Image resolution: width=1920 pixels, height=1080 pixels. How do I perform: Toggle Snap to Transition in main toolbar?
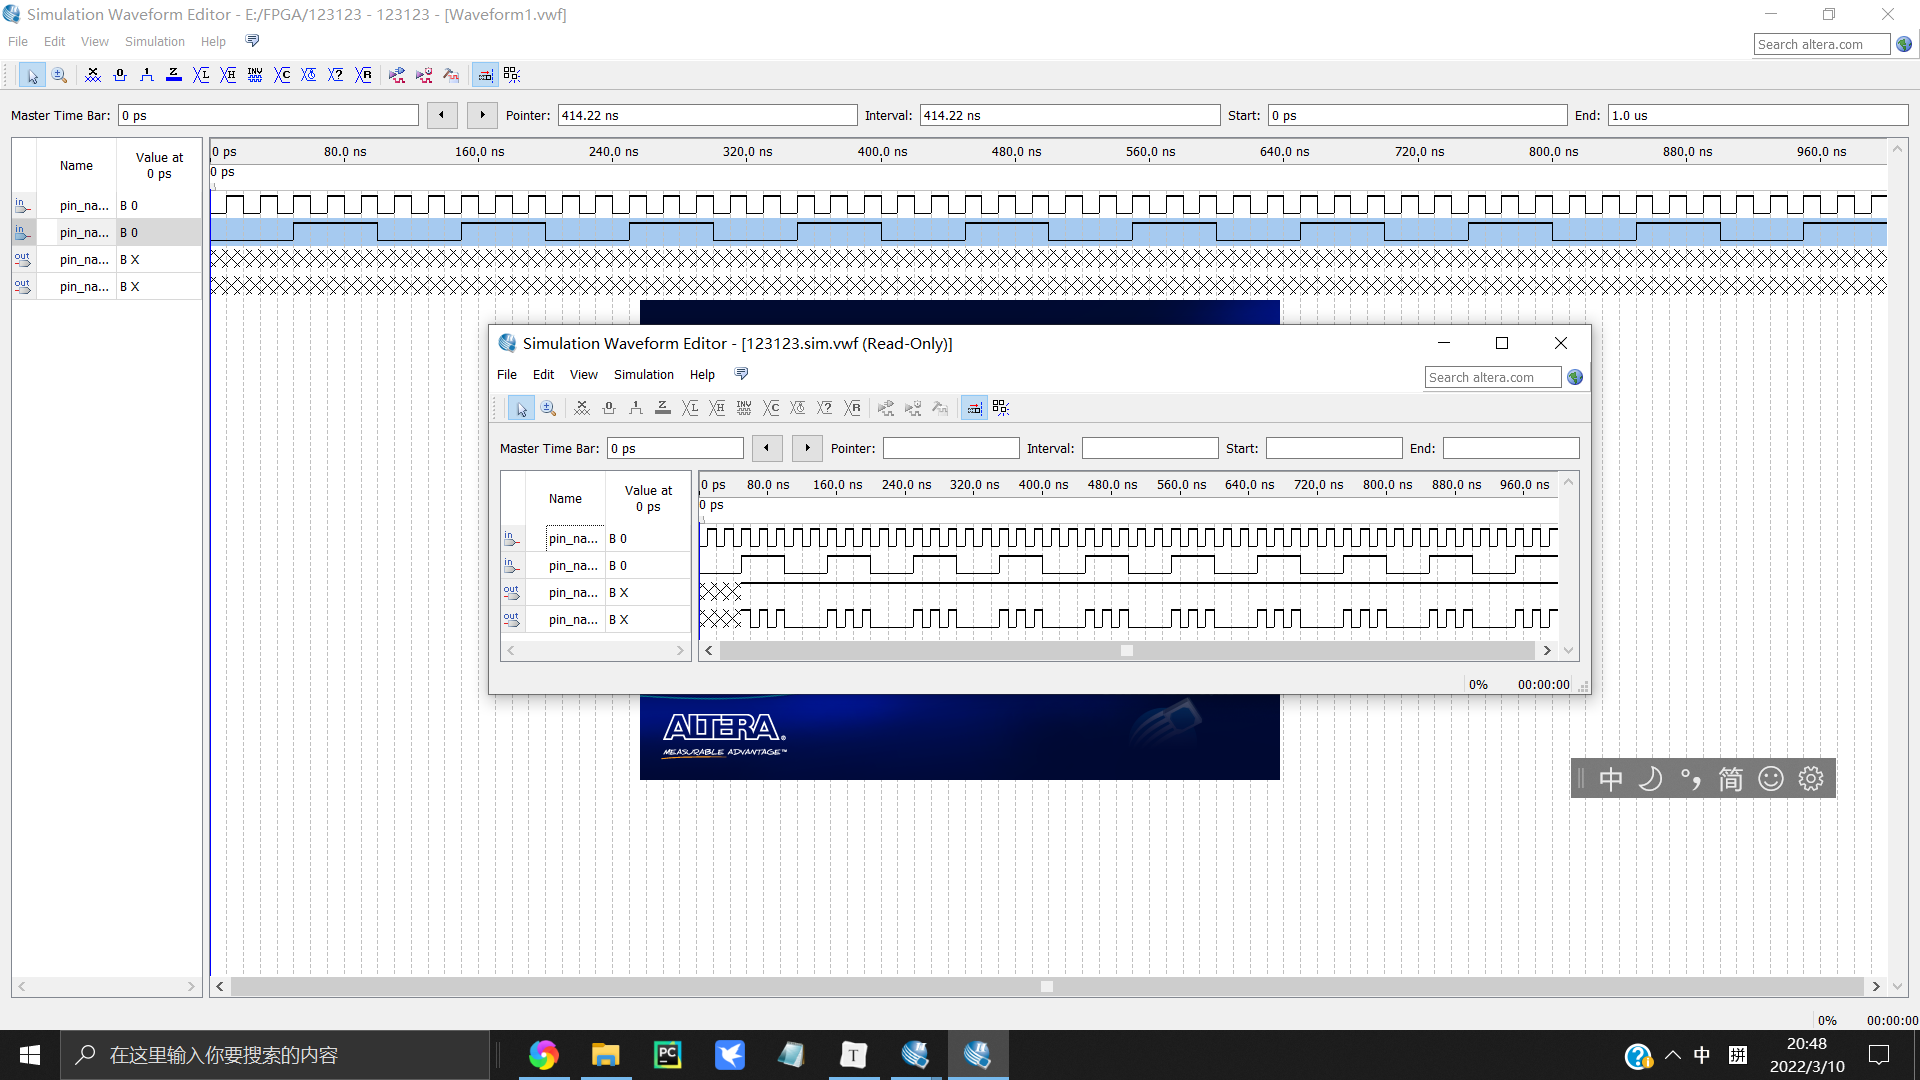click(512, 75)
